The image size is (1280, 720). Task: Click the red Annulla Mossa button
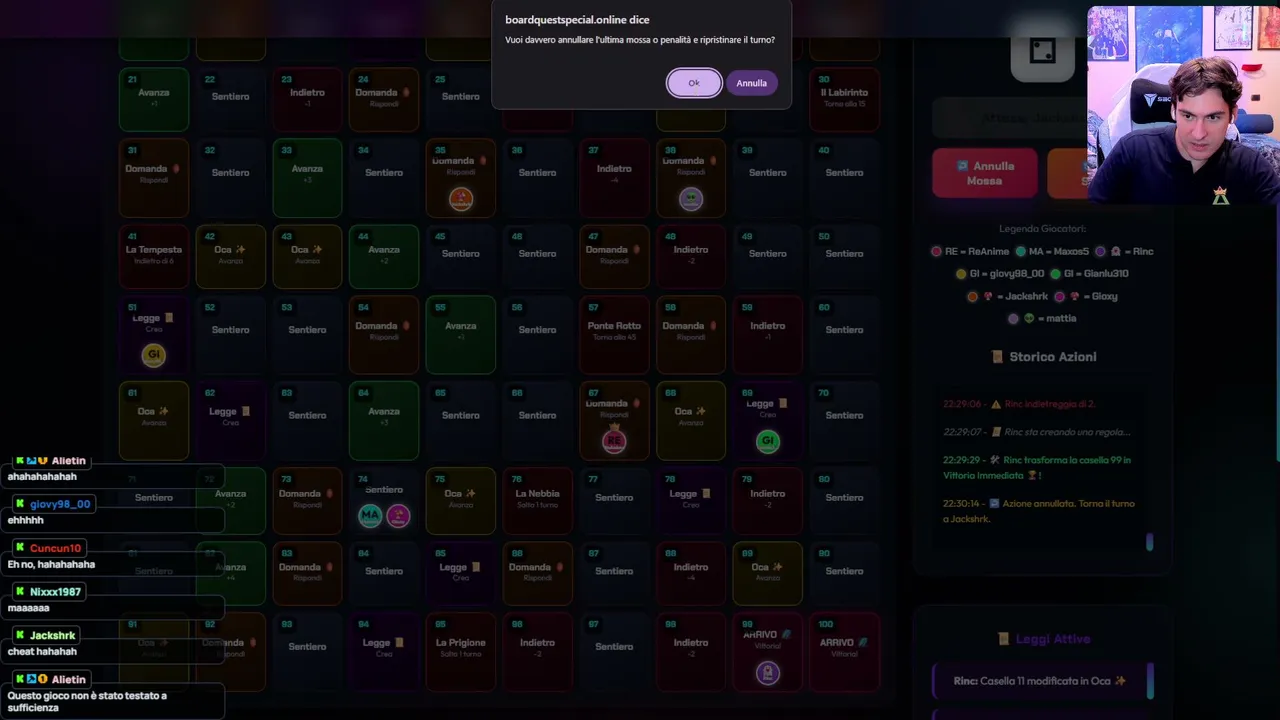click(984, 173)
